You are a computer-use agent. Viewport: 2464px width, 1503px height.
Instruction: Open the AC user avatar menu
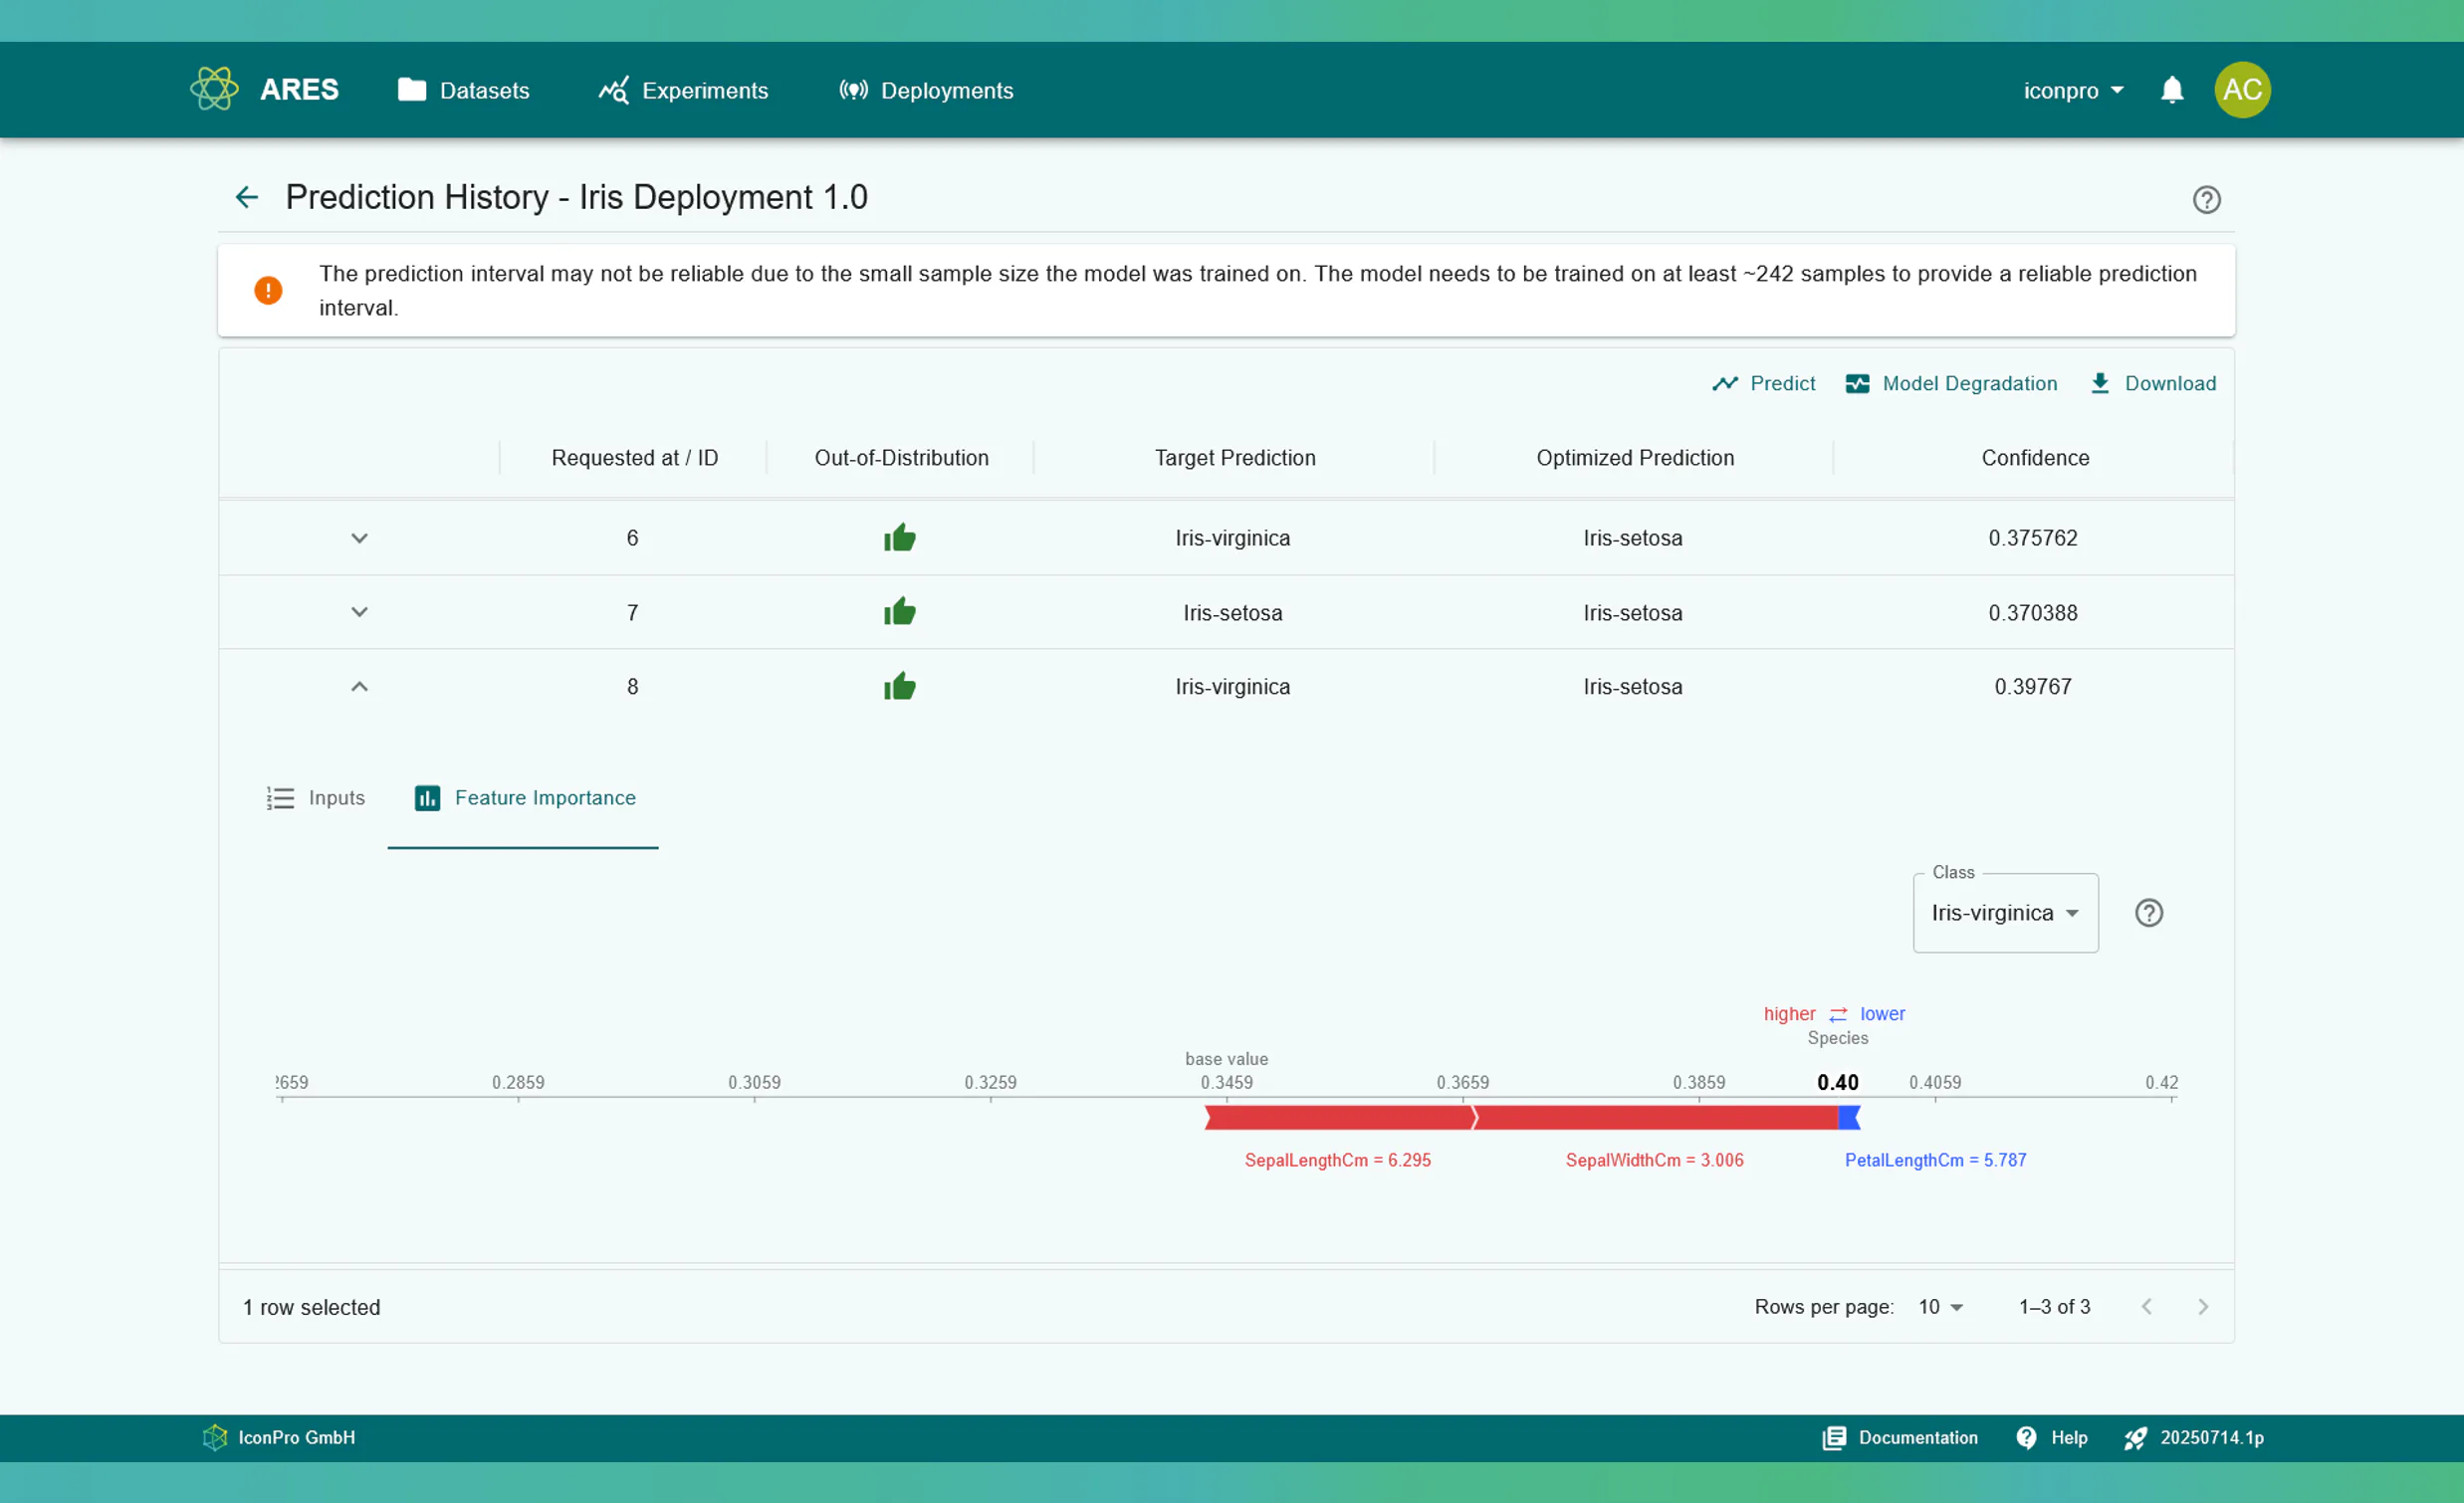pyautogui.click(x=2242, y=90)
